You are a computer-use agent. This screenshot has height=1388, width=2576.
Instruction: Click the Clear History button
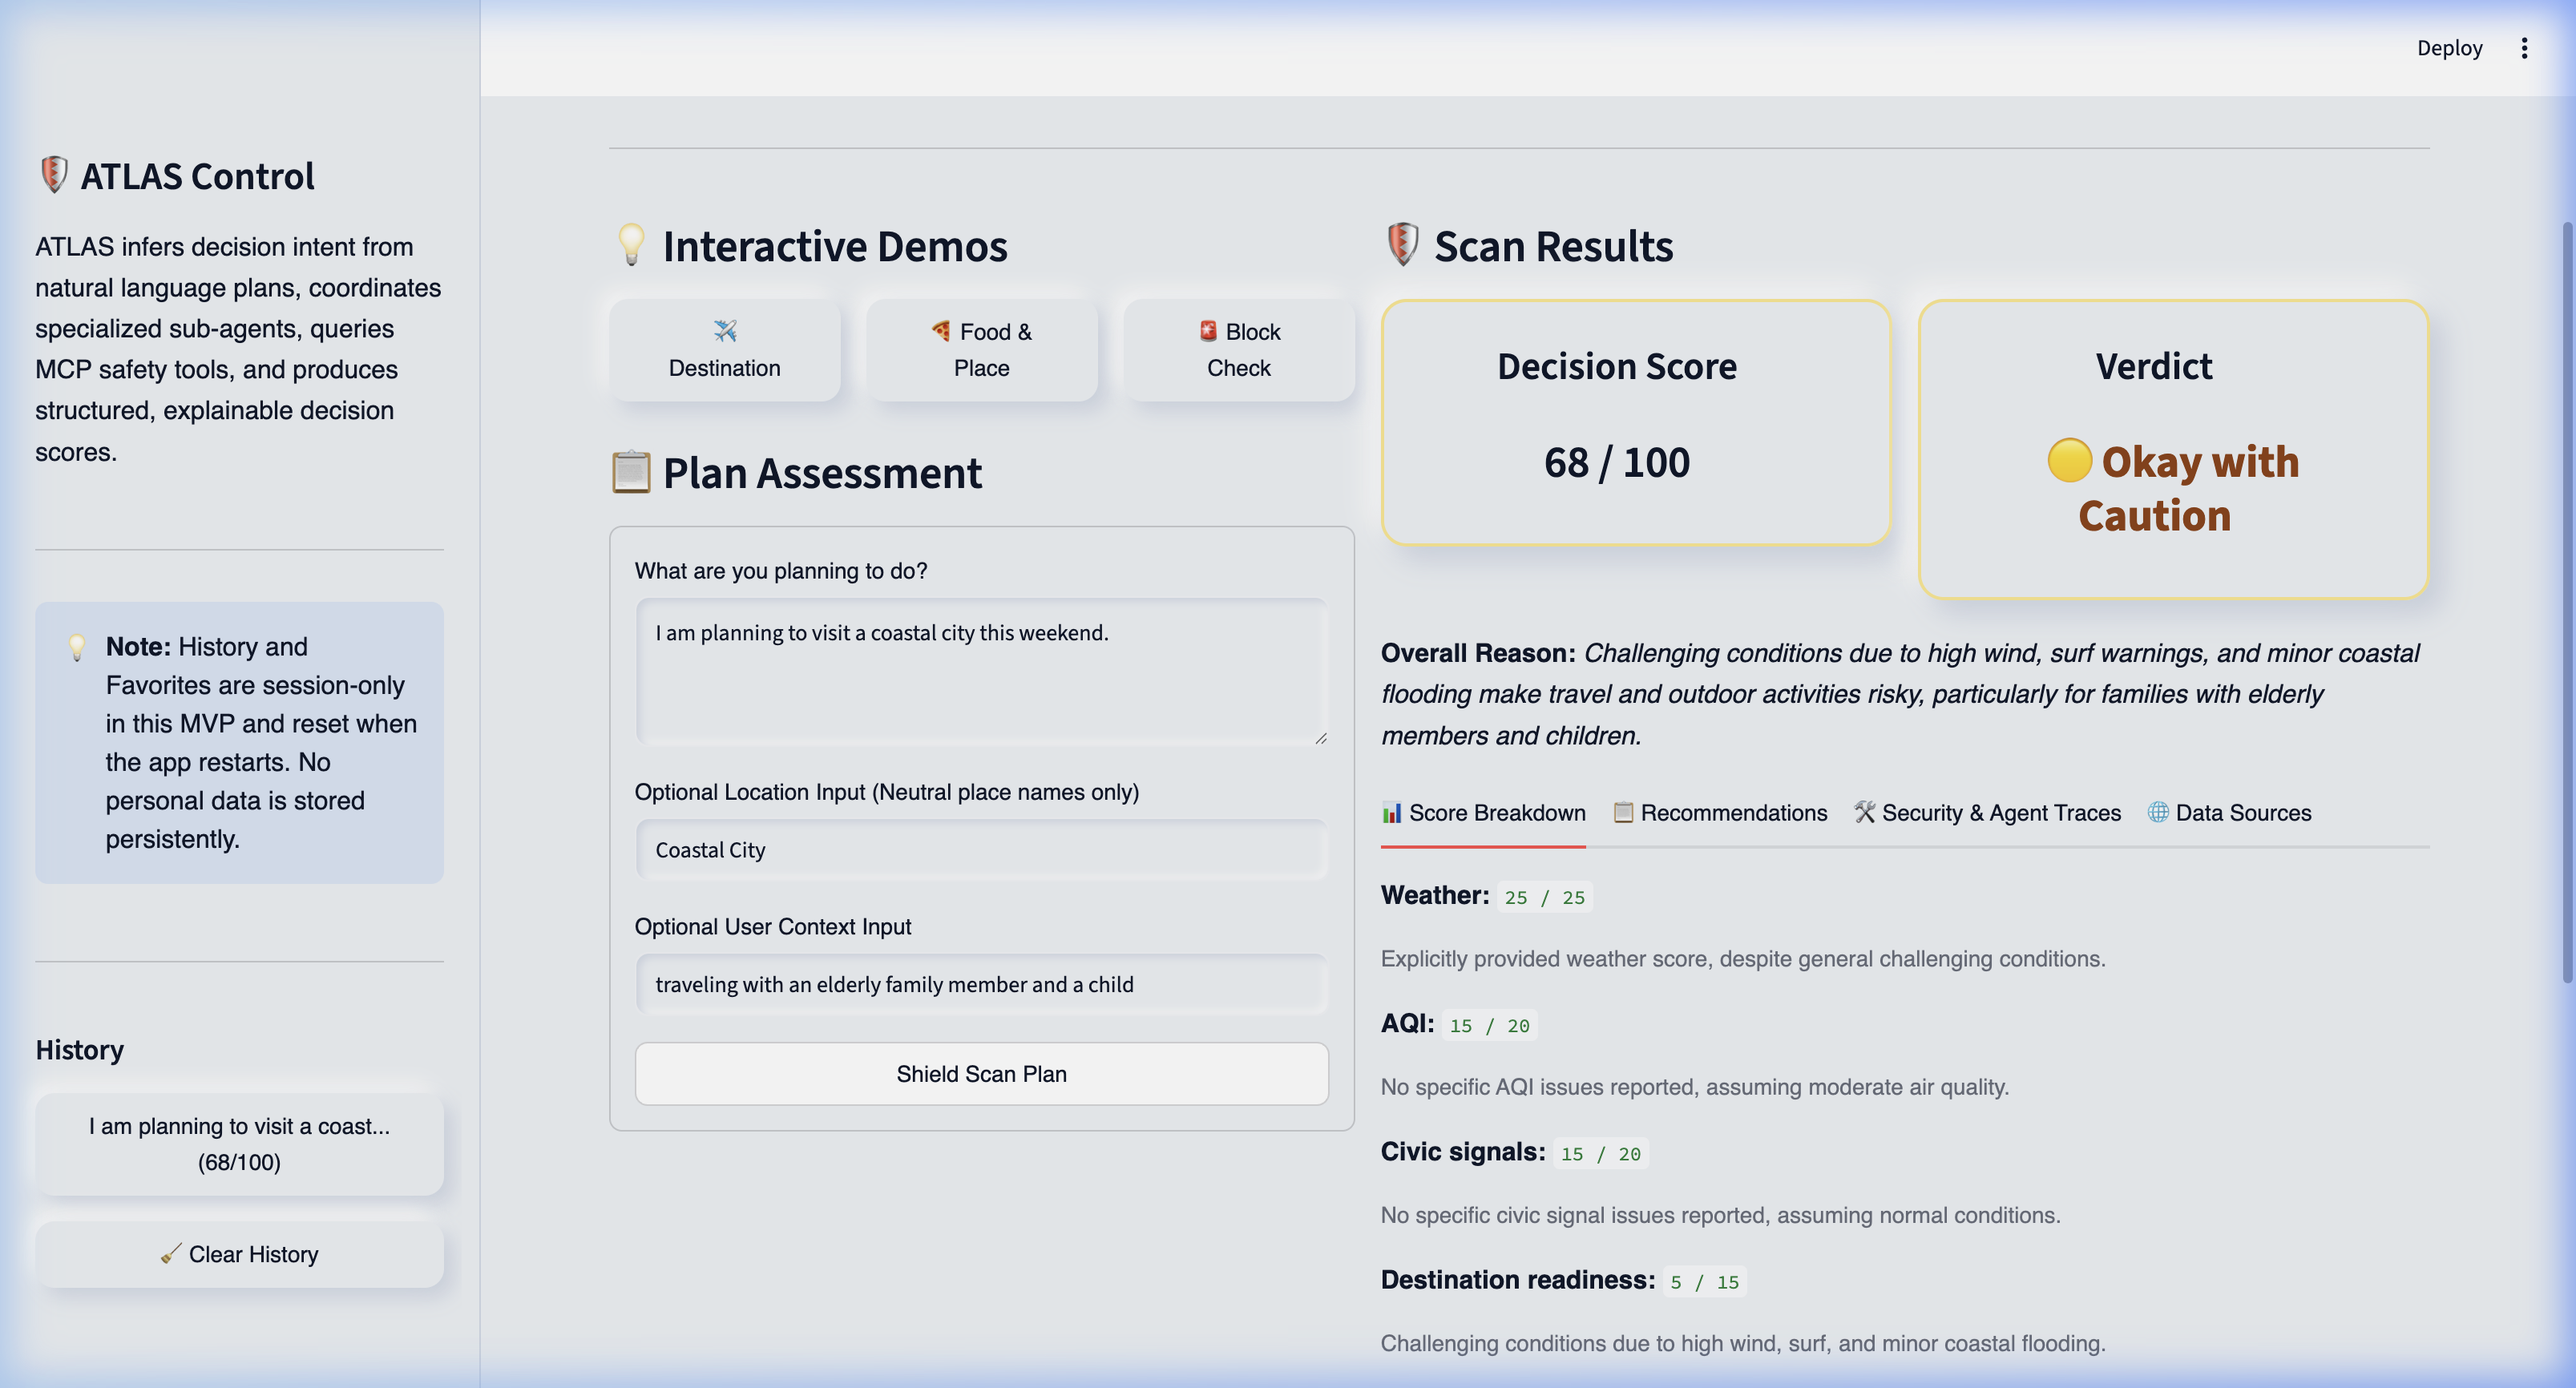[239, 1254]
